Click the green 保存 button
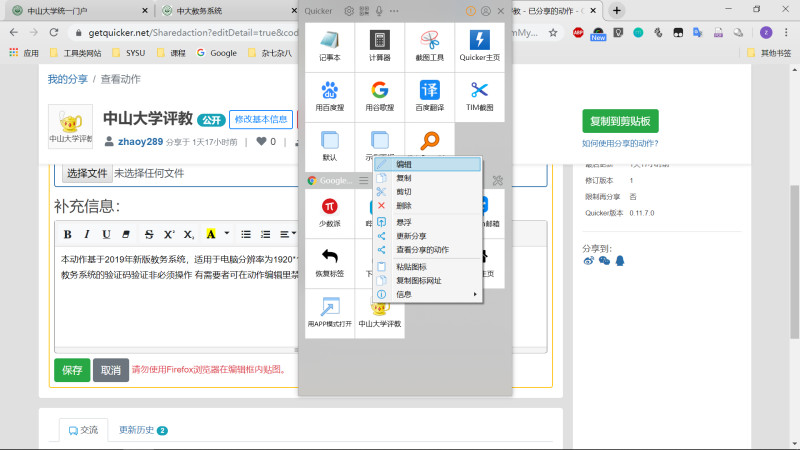800x450 pixels. click(72, 370)
